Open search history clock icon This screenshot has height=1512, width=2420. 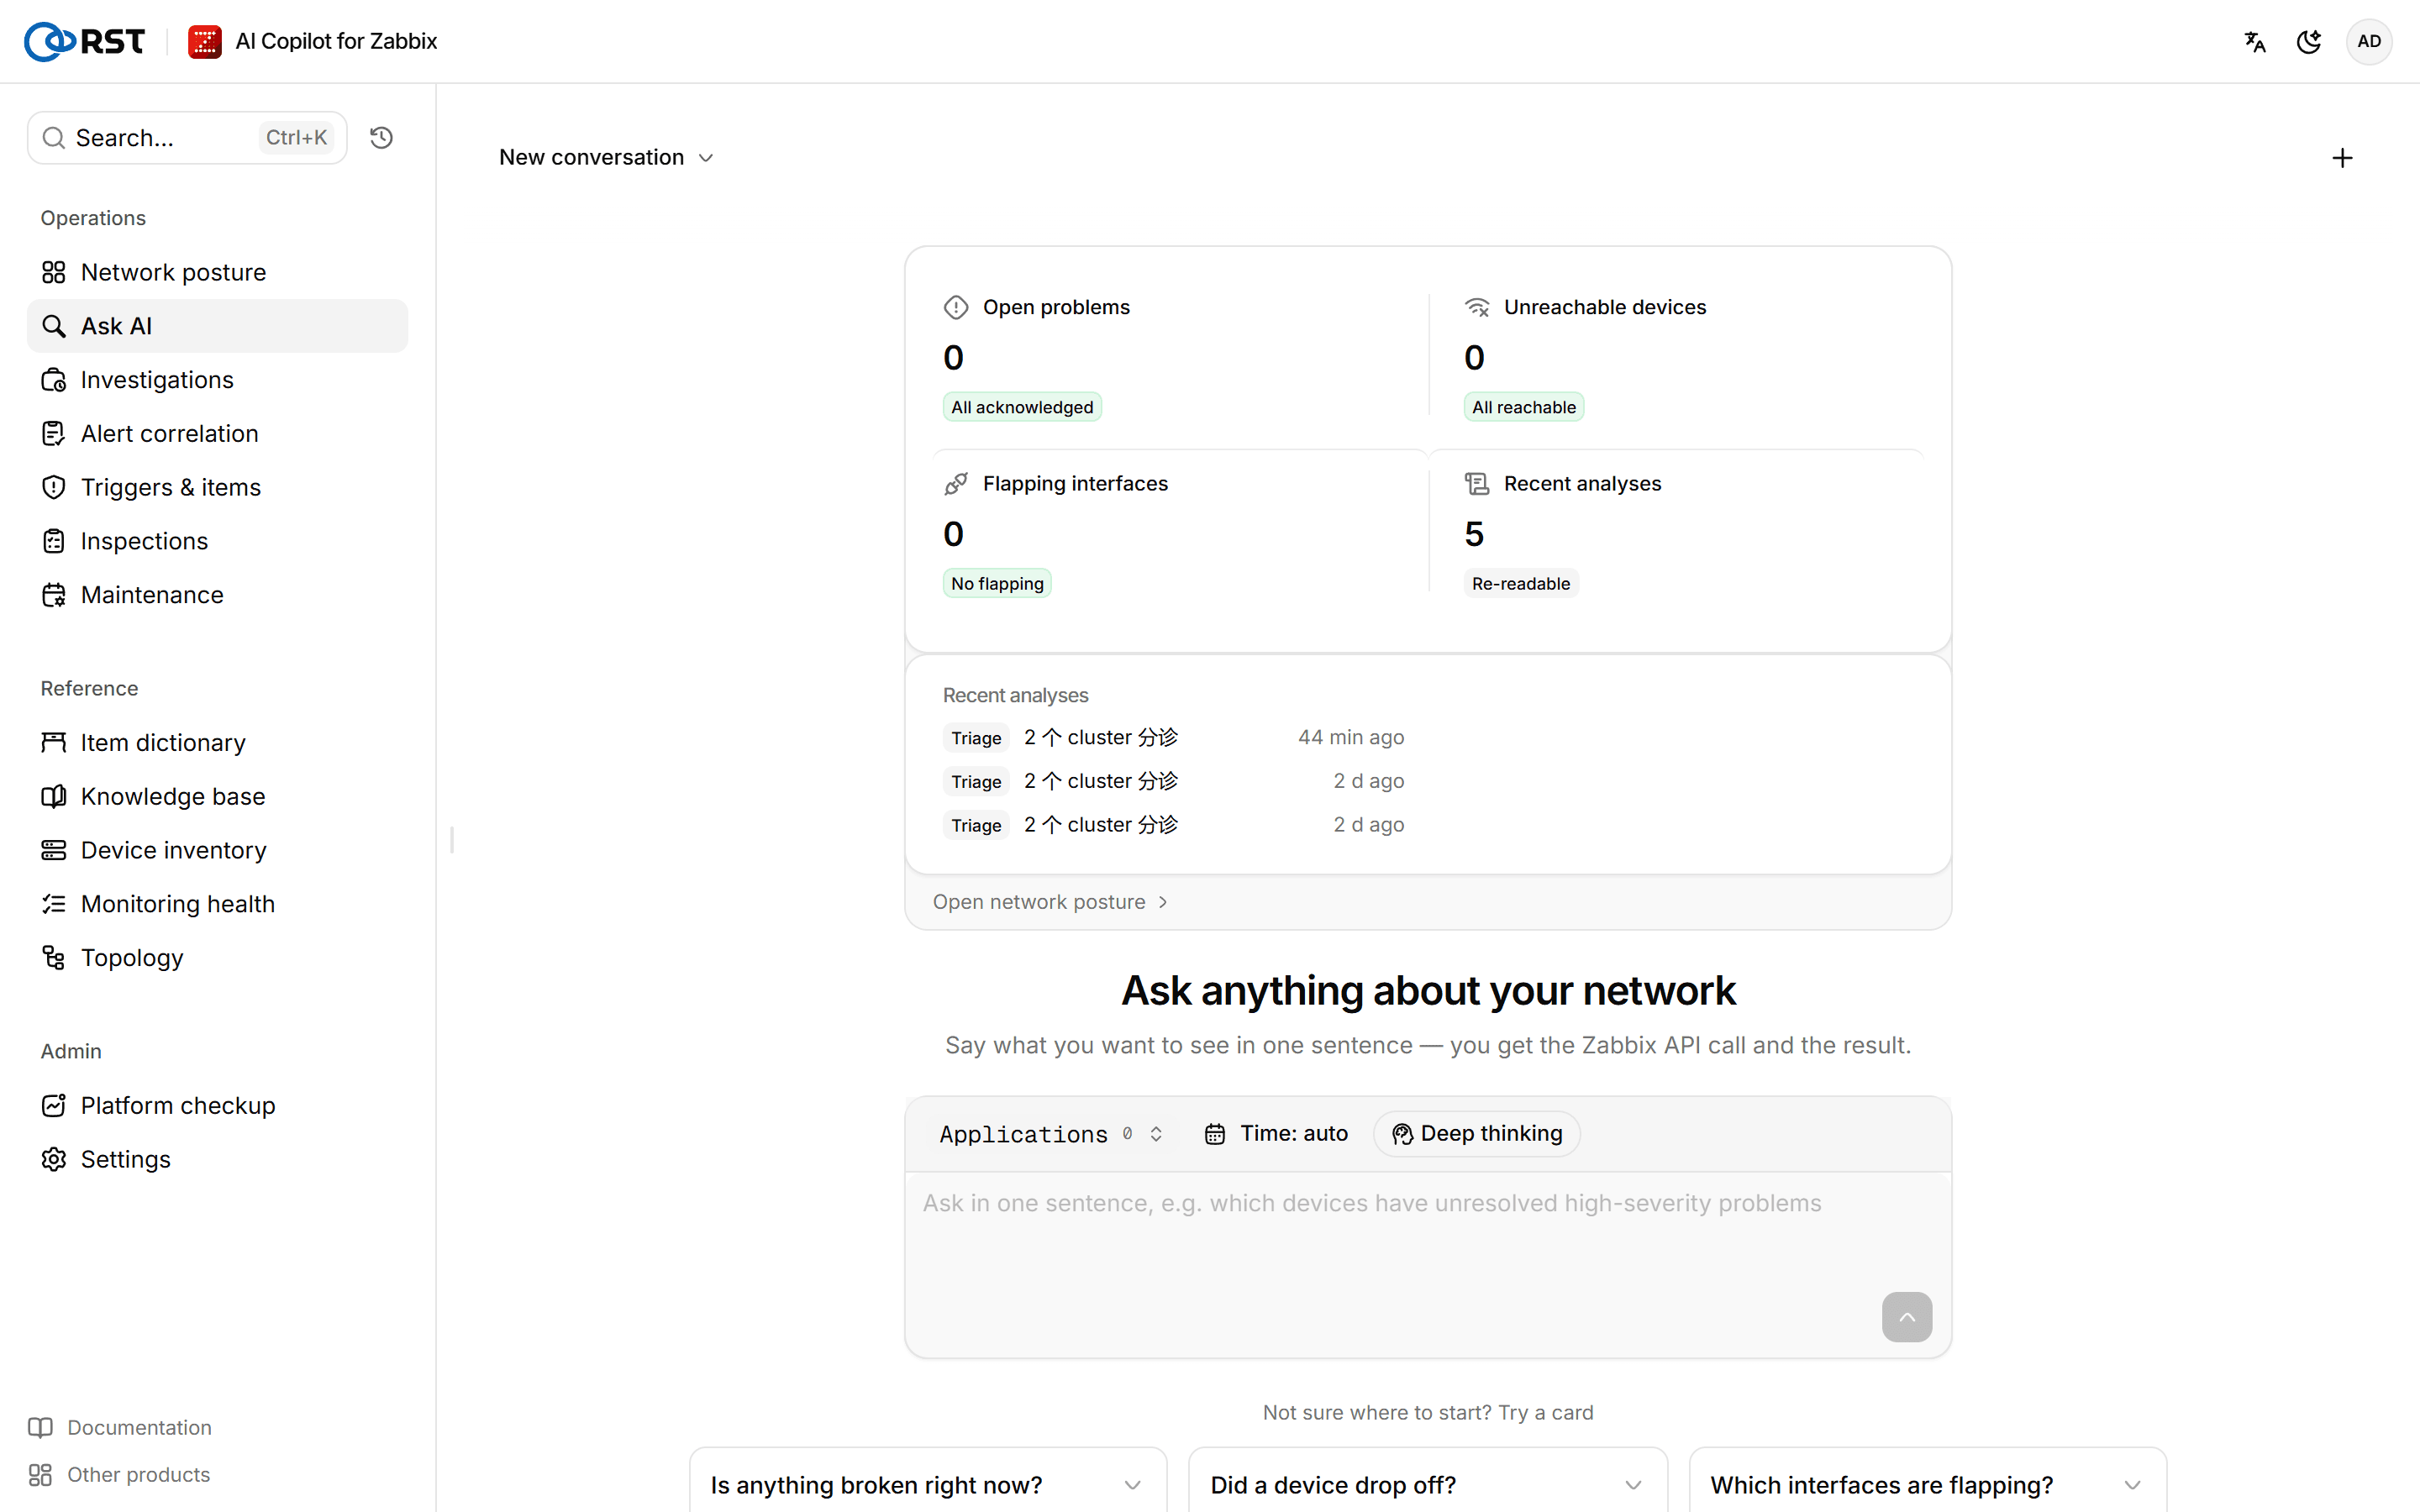[381, 137]
